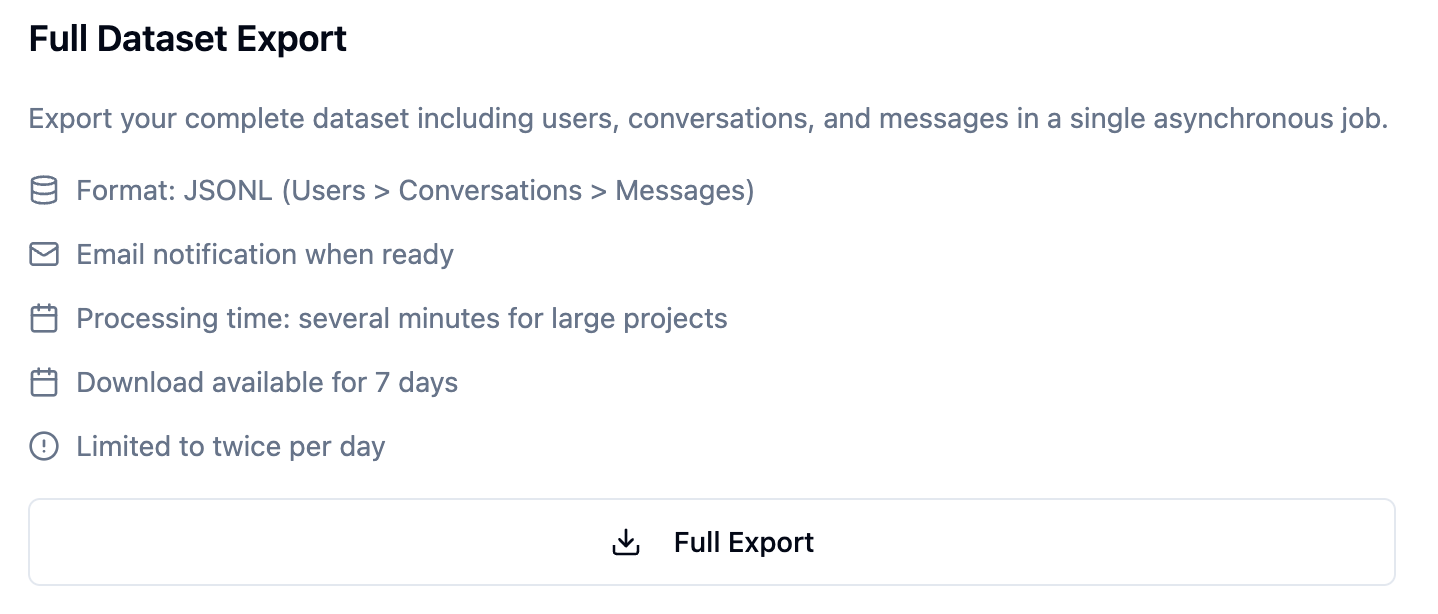Click the calendar icon beside Processing time
The width and height of the screenshot is (1438, 614).
click(x=44, y=319)
